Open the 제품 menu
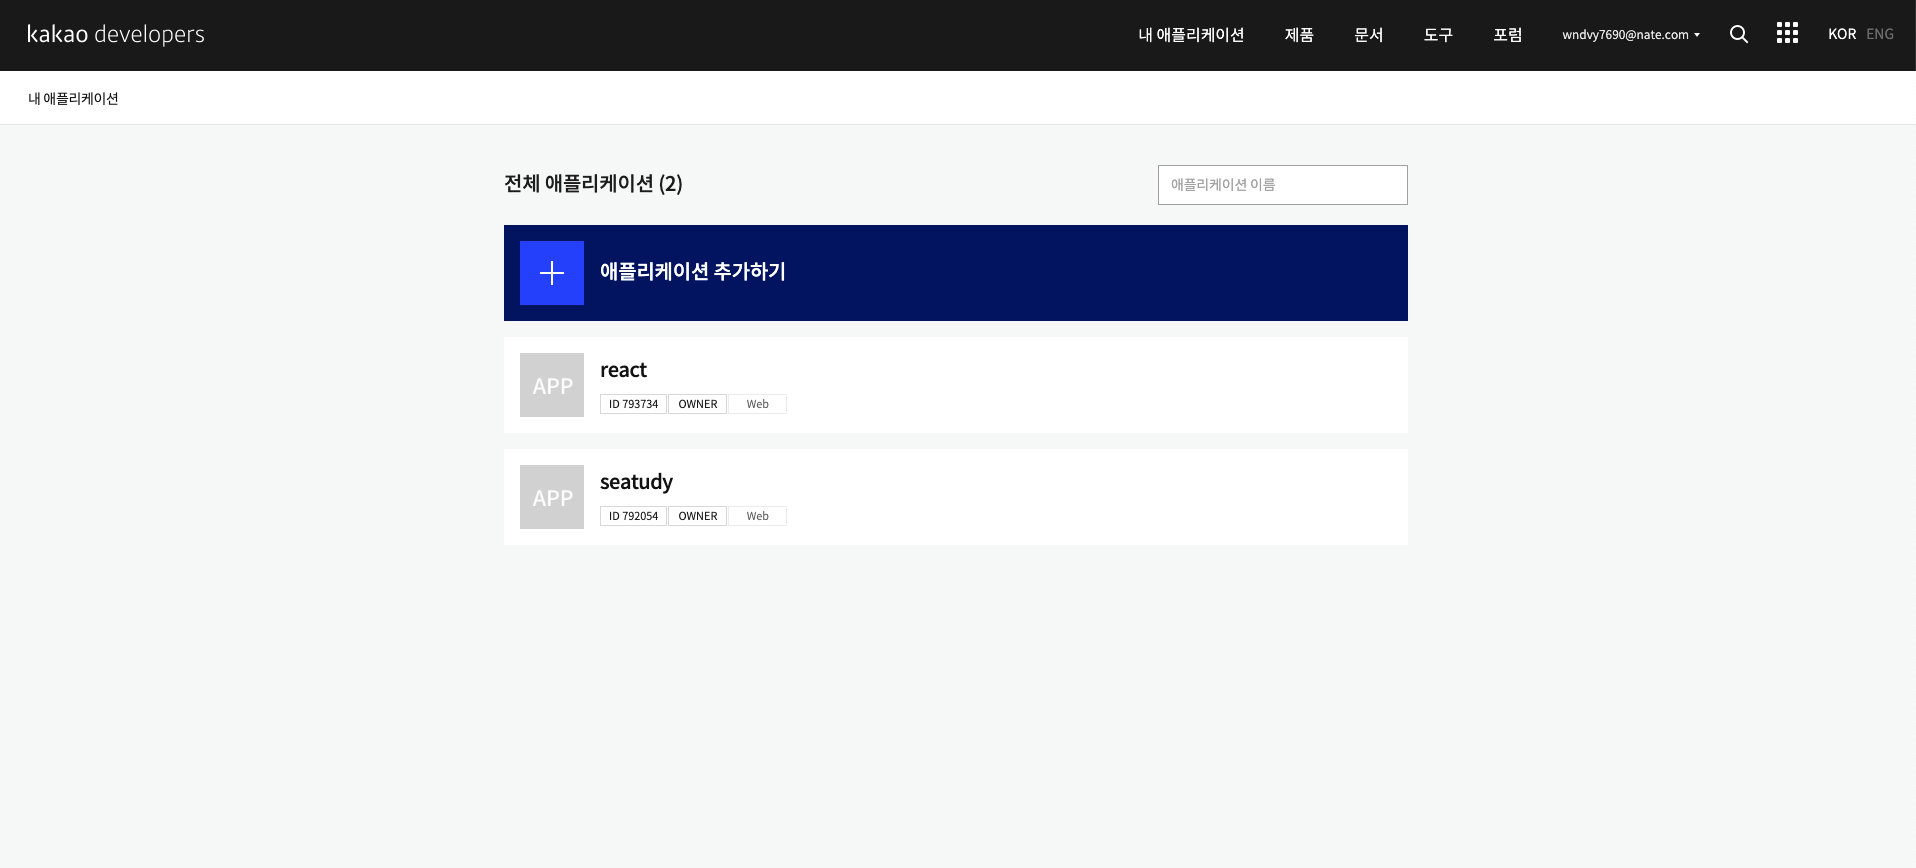 1299,35
